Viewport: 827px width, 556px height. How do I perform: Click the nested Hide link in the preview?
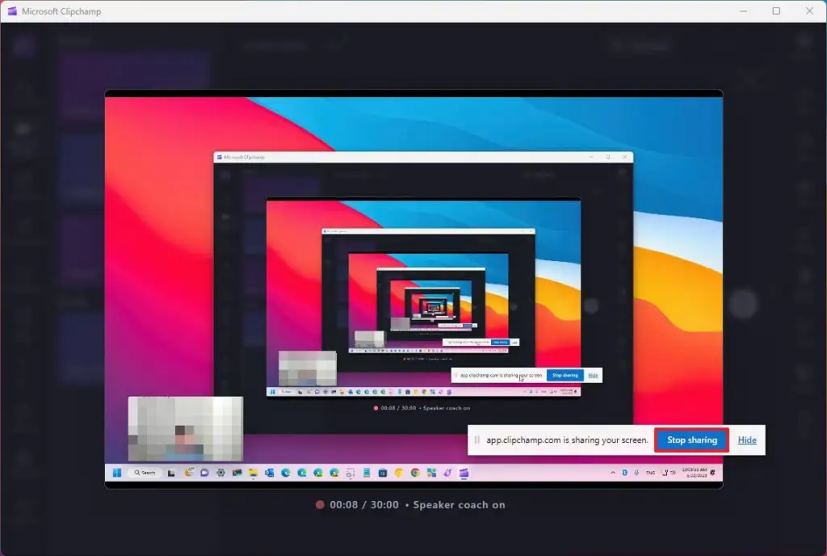point(593,375)
